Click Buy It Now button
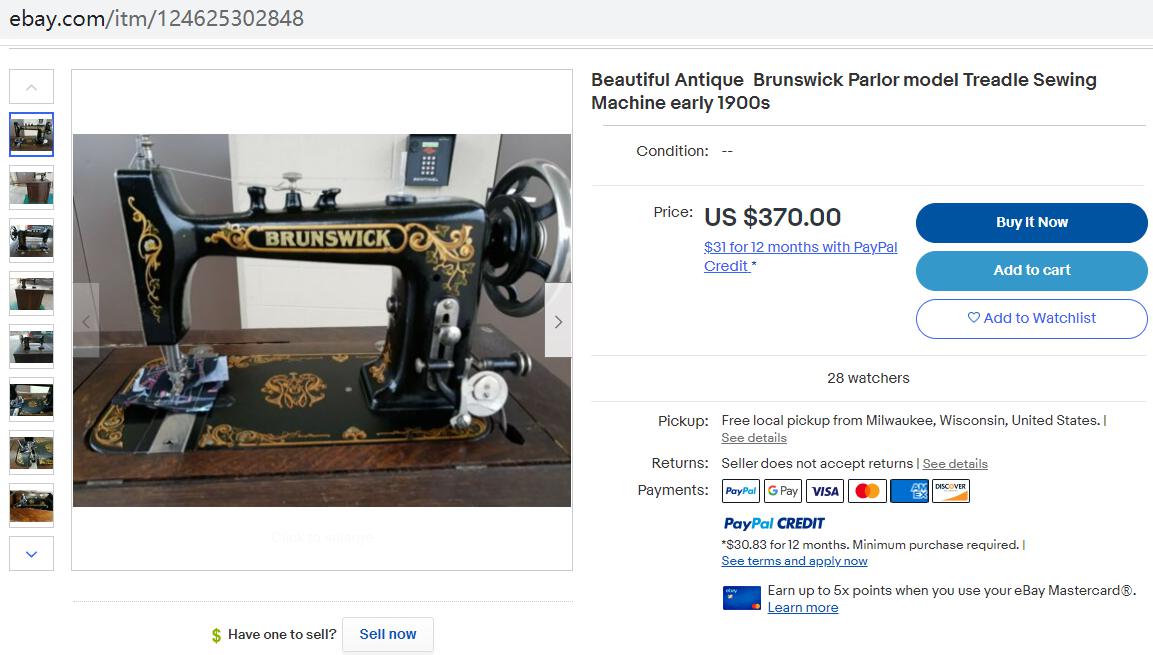The width and height of the screenshot is (1153, 655). (x=1031, y=223)
